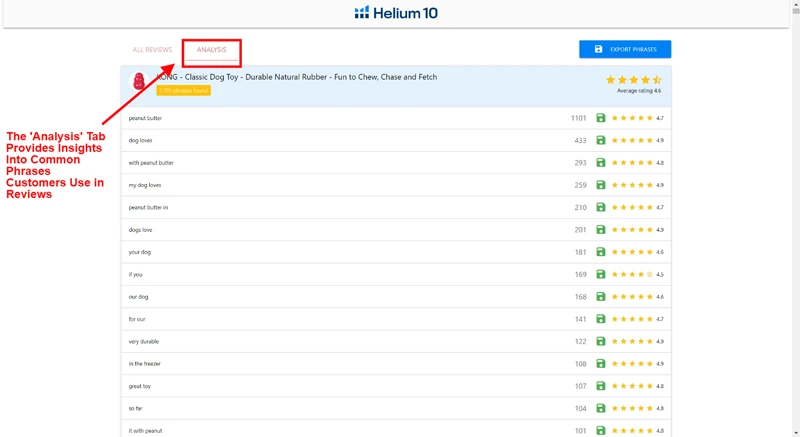Save the 'my dog loves' phrase icon
The height and width of the screenshot is (437, 800).
(x=601, y=185)
